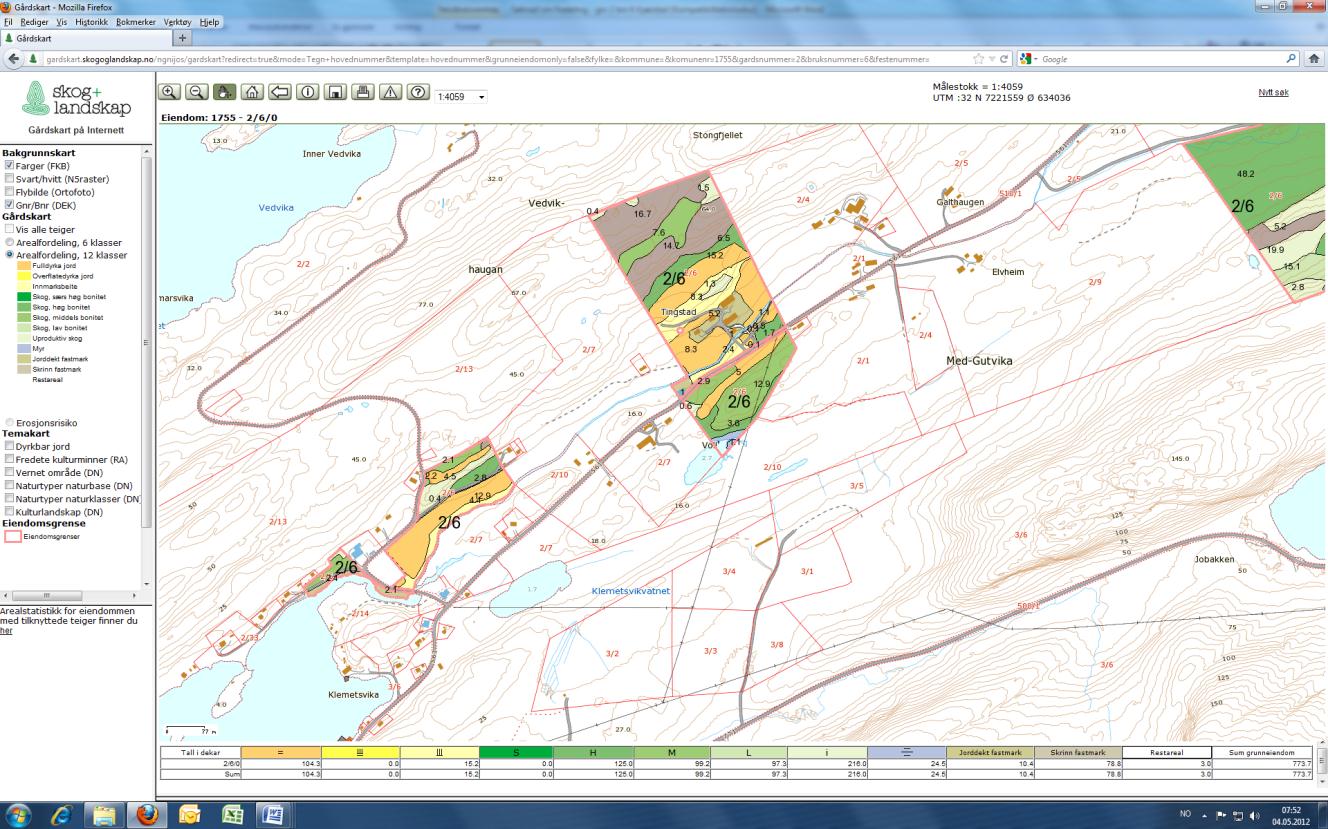The width and height of the screenshot is (1328, 829).
Task: Select Arealfordeling, 6 klasser radio
Action: coord(9,242)
